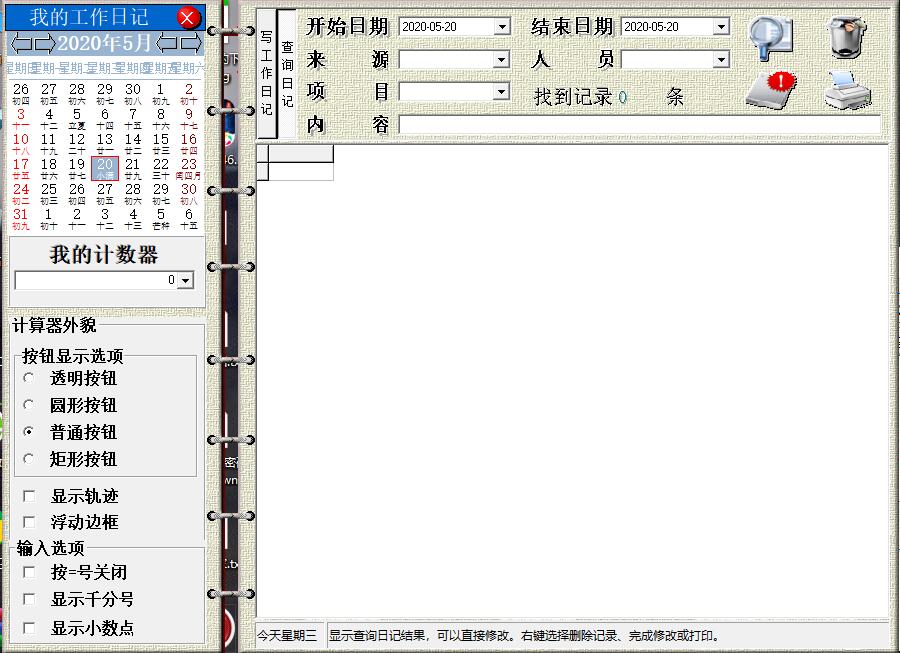Close the 我的工作日记 panel with red X
This screenshot has height=653, width=900.
[188, 17]
